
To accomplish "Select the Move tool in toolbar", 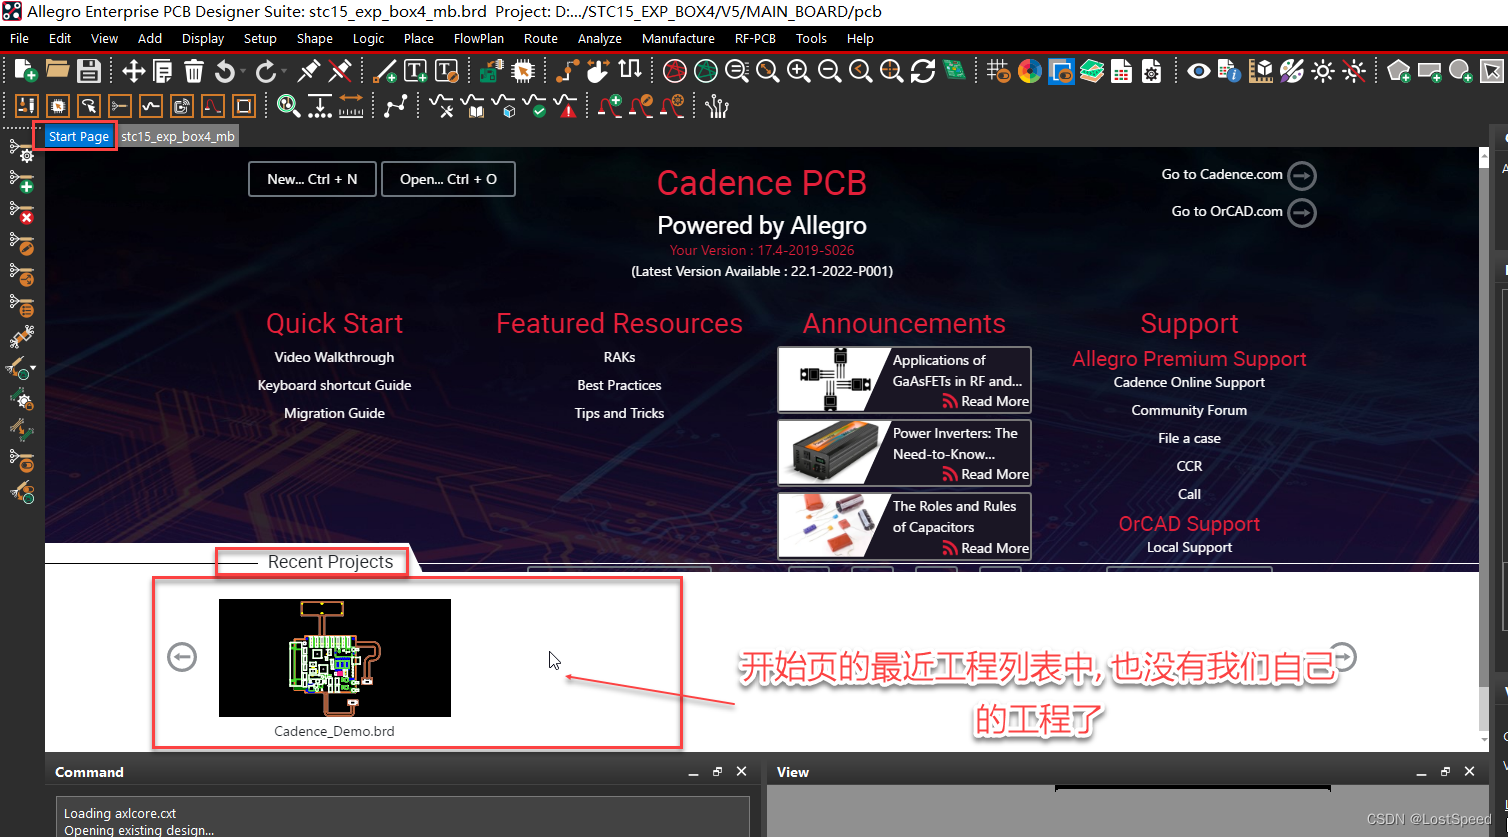I will pyautogui.click(x=133, y=71).
